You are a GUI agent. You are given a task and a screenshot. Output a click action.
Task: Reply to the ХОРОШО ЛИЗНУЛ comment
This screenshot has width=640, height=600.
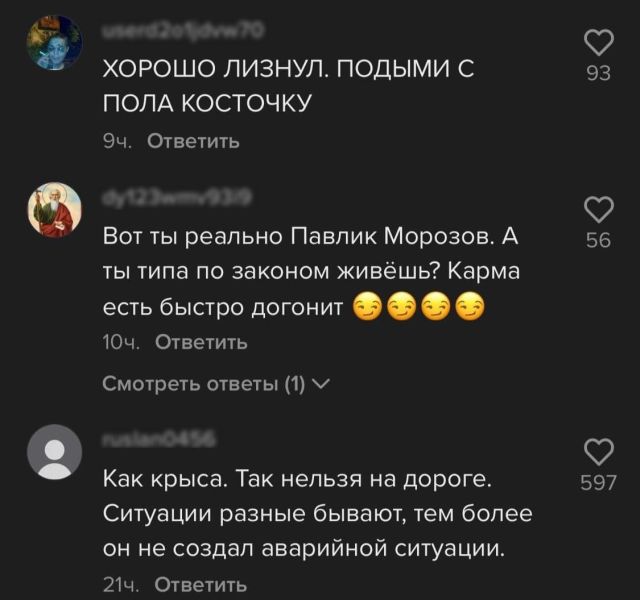193,142
